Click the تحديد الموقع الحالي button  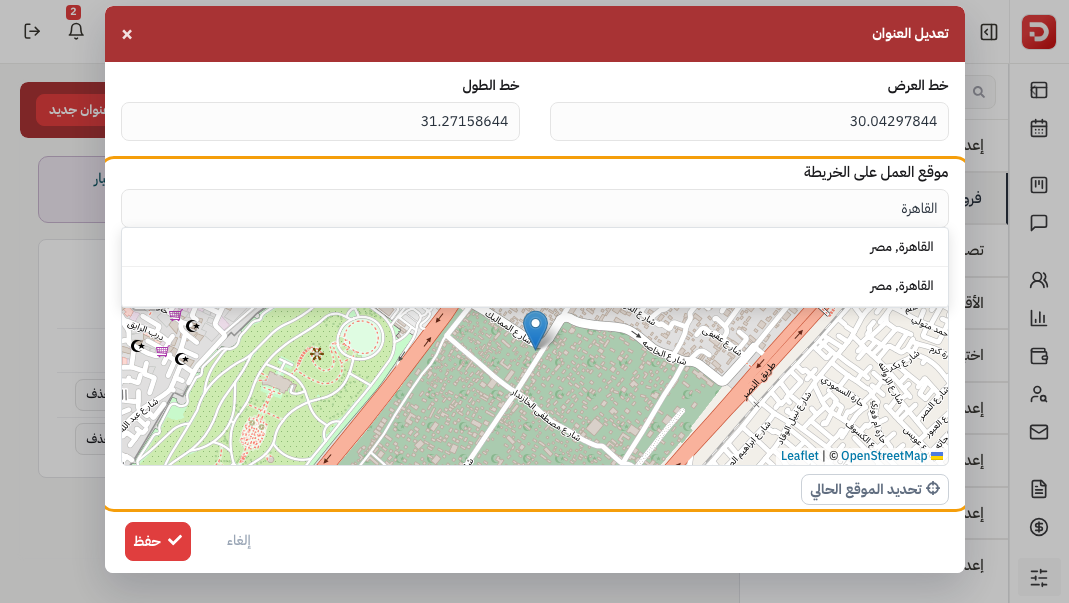tap(875, 489)
